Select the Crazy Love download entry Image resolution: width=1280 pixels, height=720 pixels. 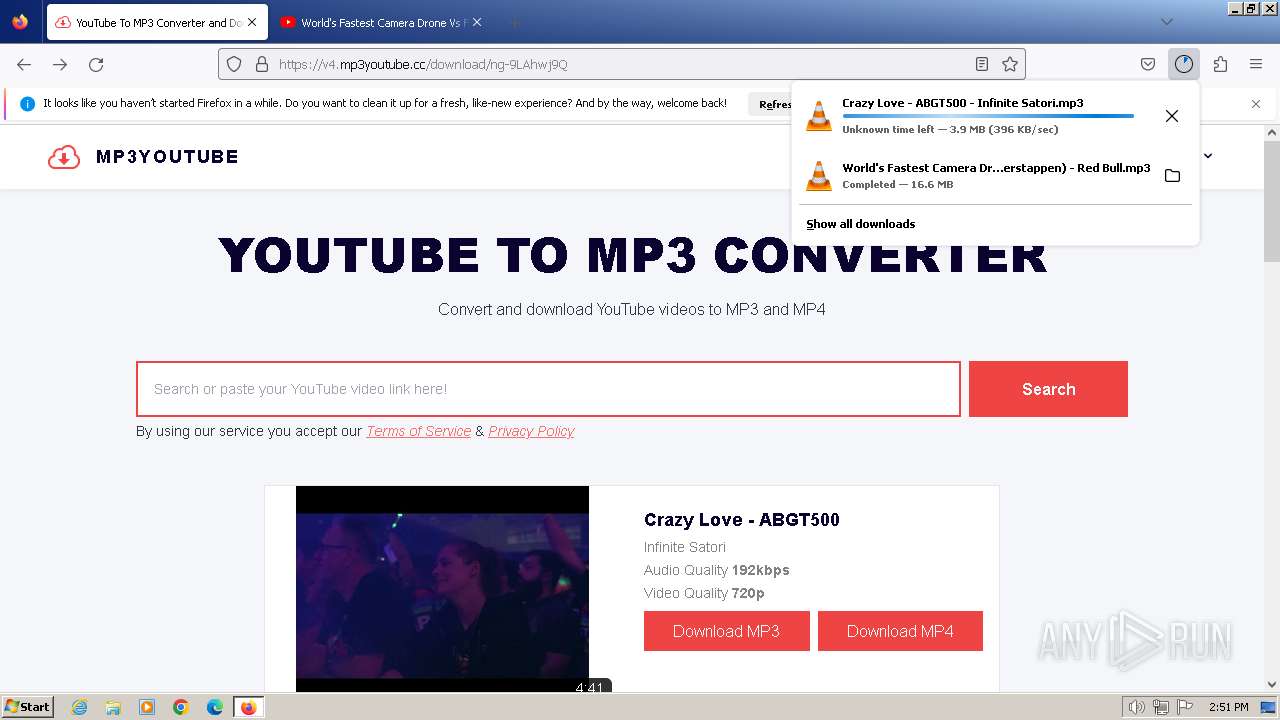pyautogui.click(x=995, y=116)
